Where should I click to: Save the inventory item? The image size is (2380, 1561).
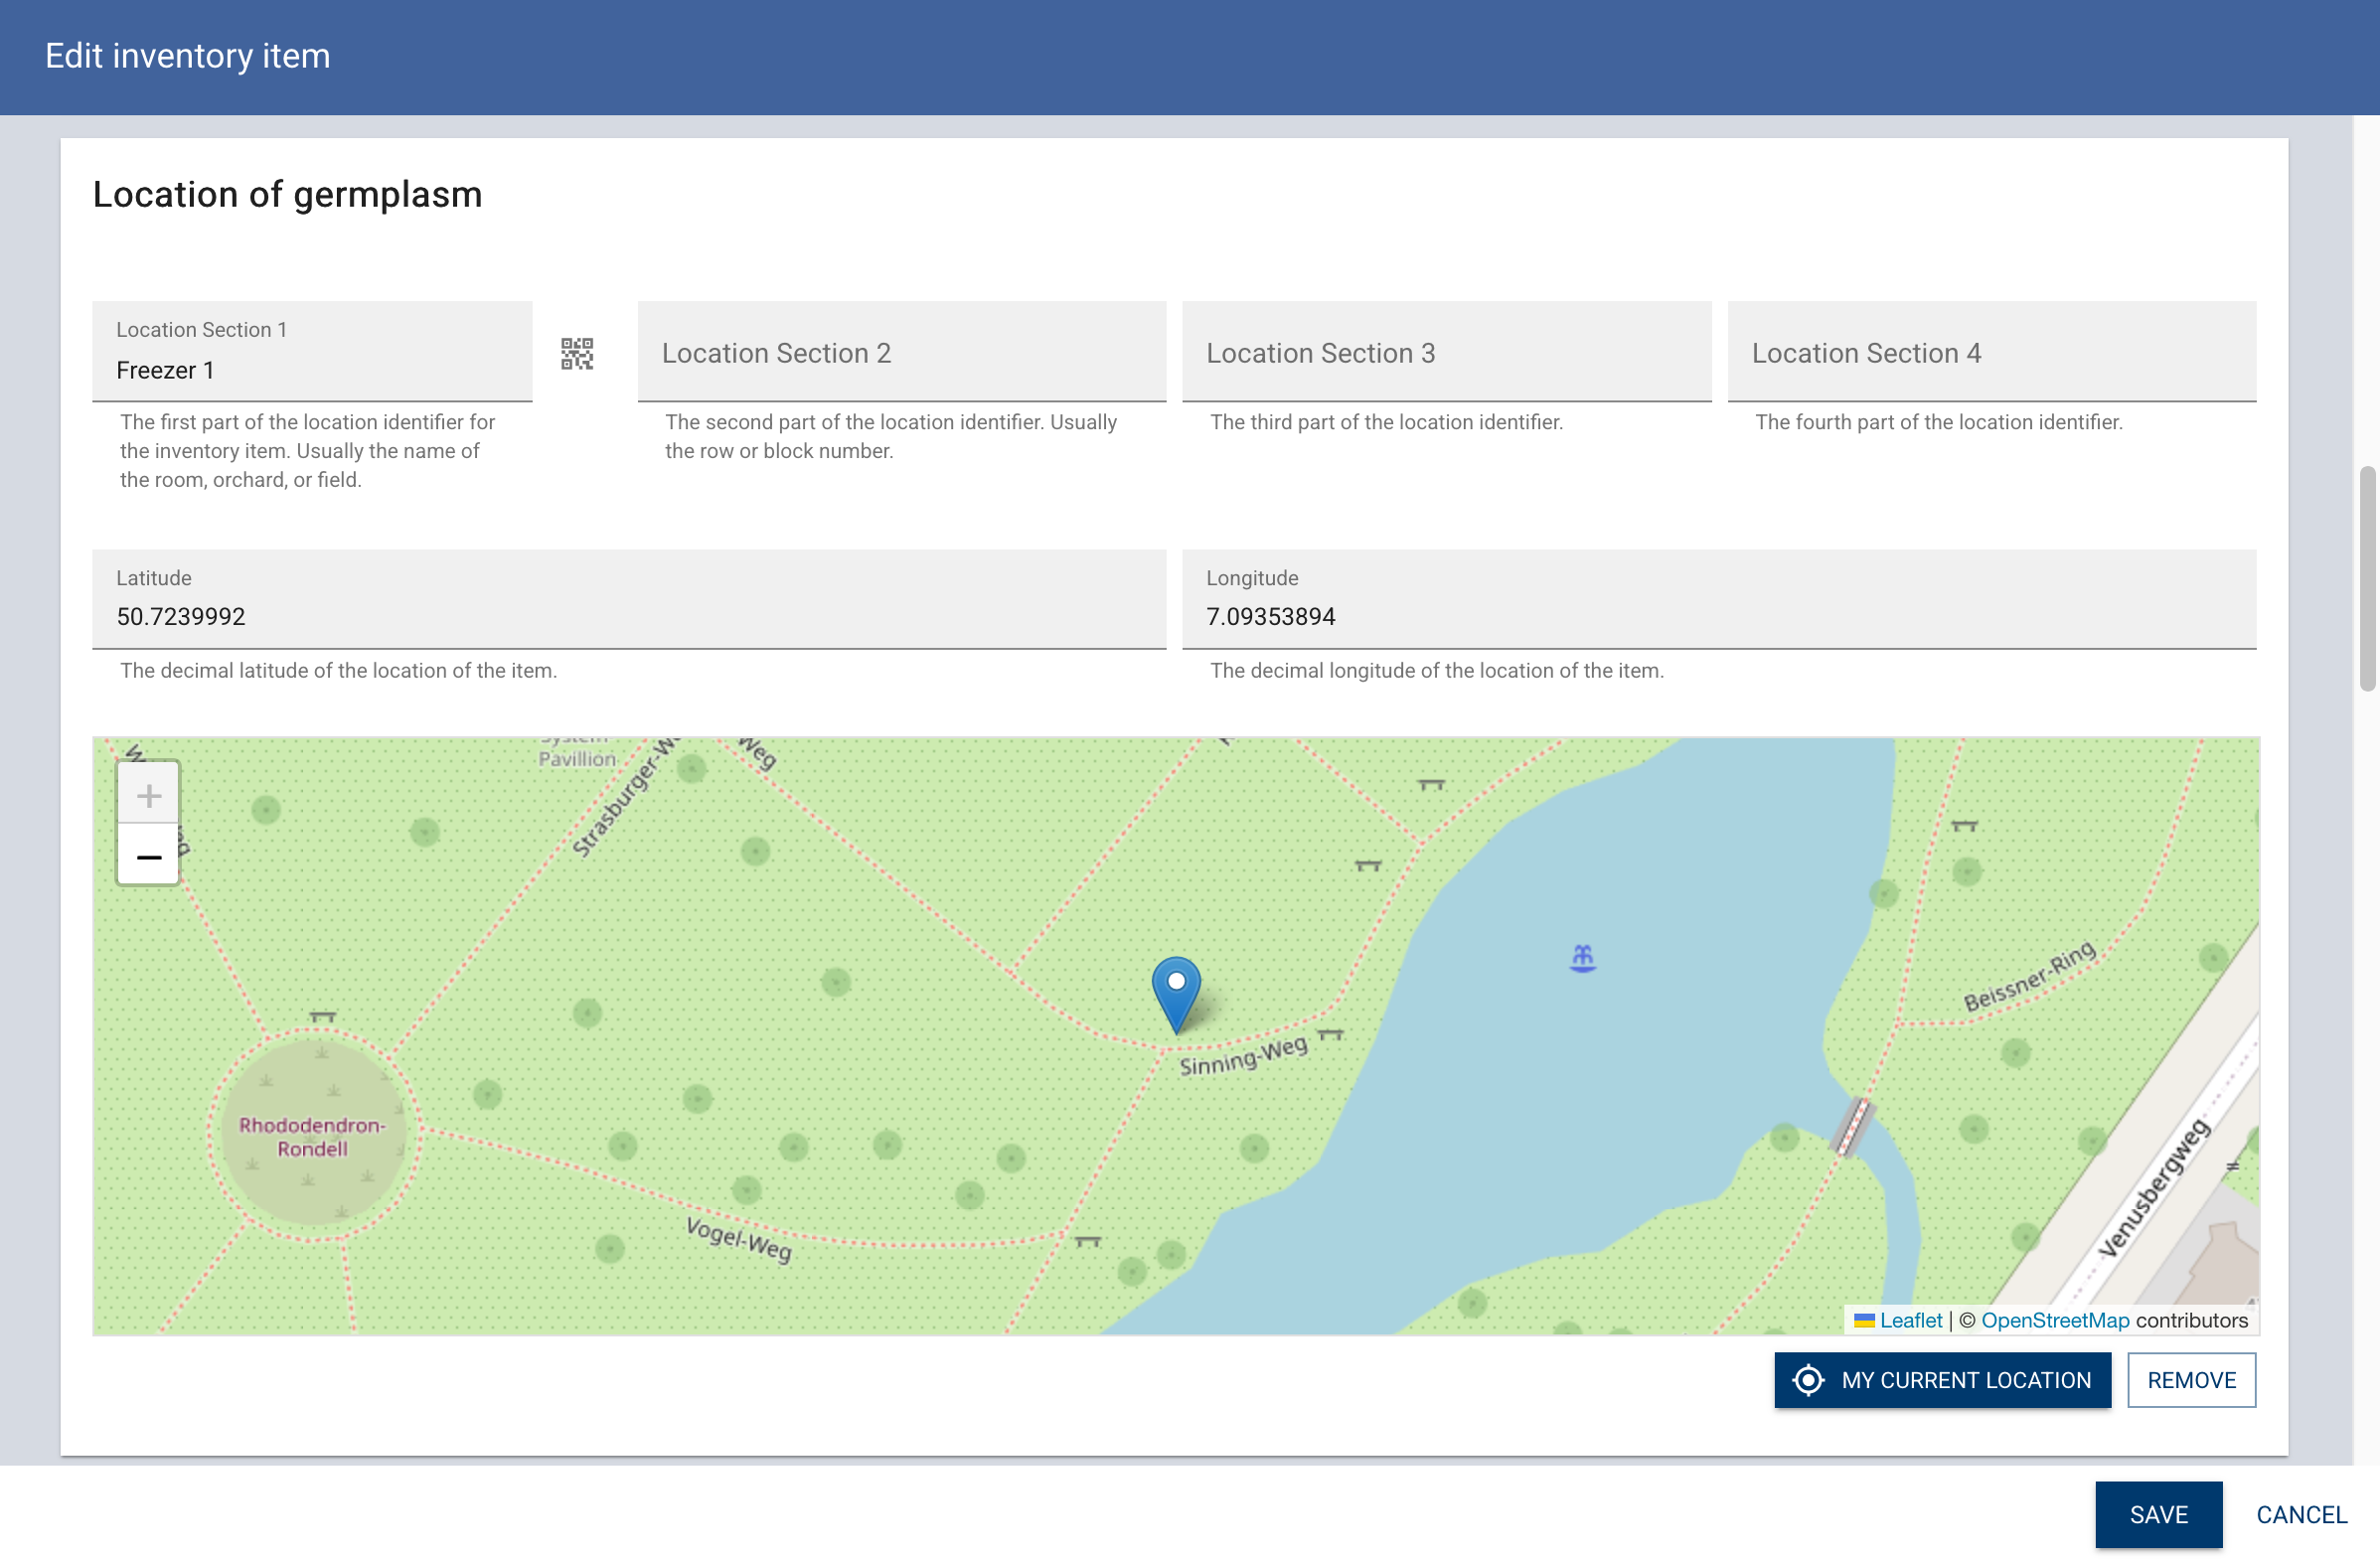click(x=2158, y=1514)
